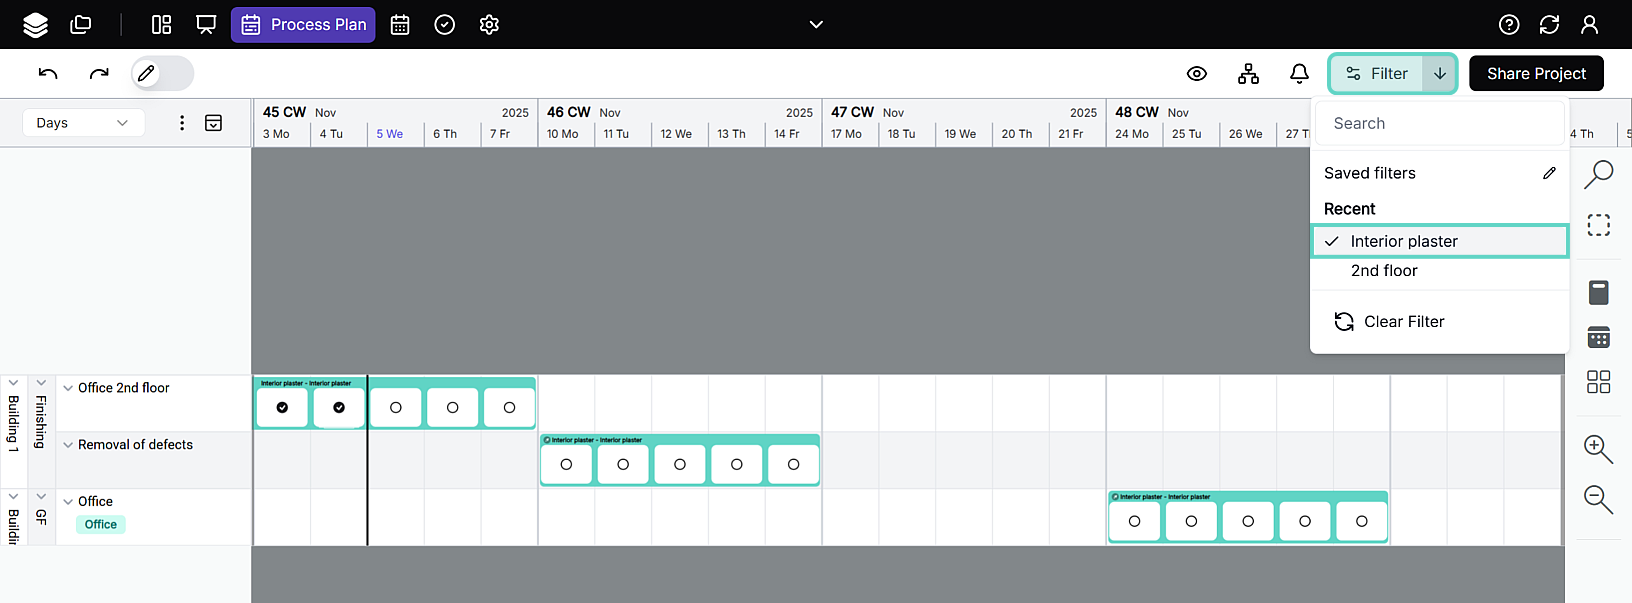Open the notifications bell
Viewport: 1632px width, 603px height.
pyautogui.click(x=1299, y=74)
